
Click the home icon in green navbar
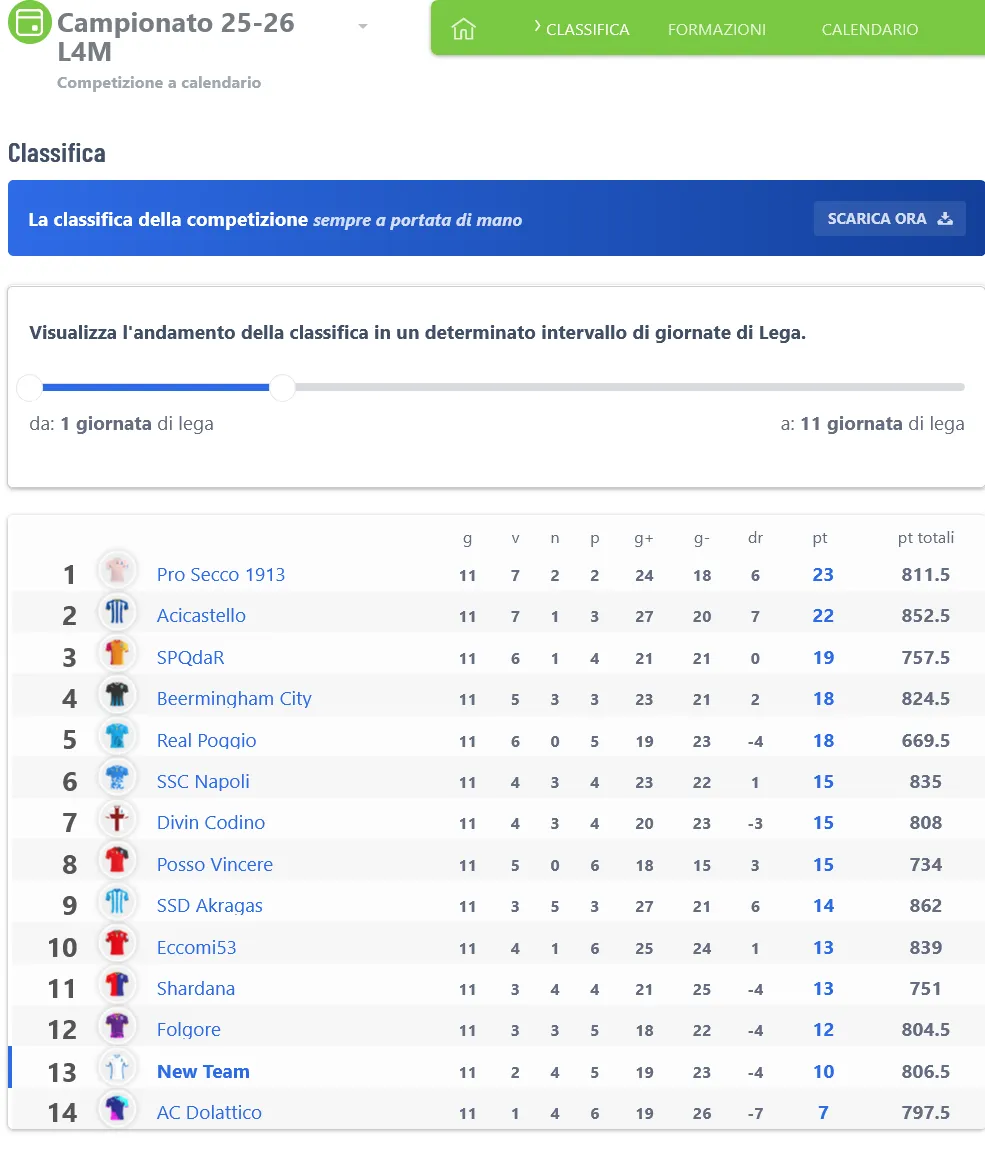coord(463,29)
